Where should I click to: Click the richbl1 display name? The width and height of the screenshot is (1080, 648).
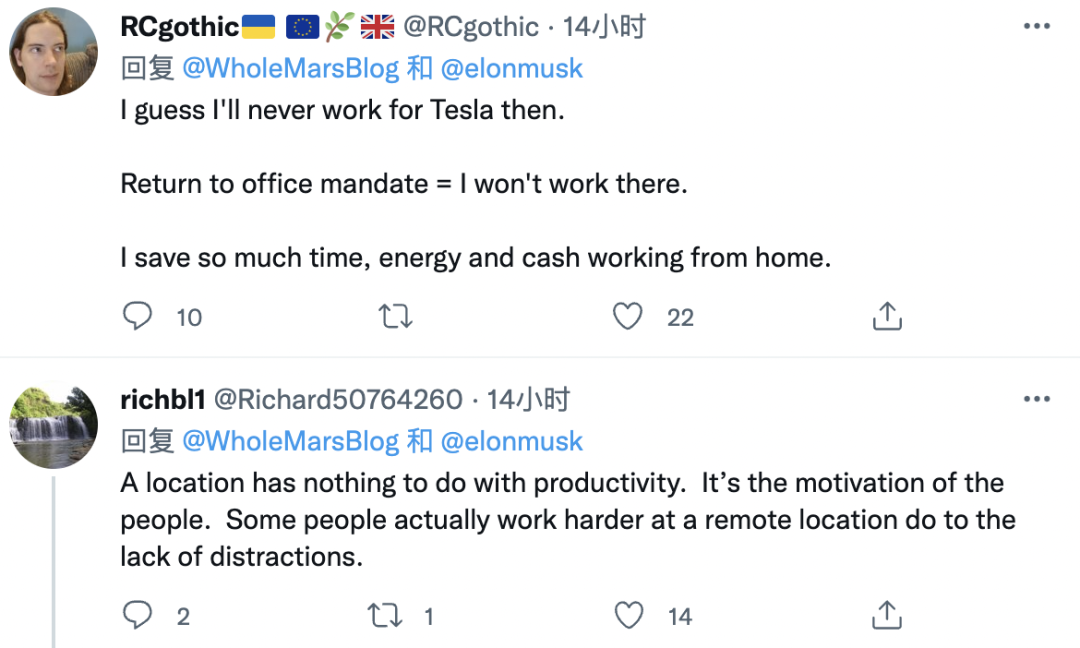(162, 400)
